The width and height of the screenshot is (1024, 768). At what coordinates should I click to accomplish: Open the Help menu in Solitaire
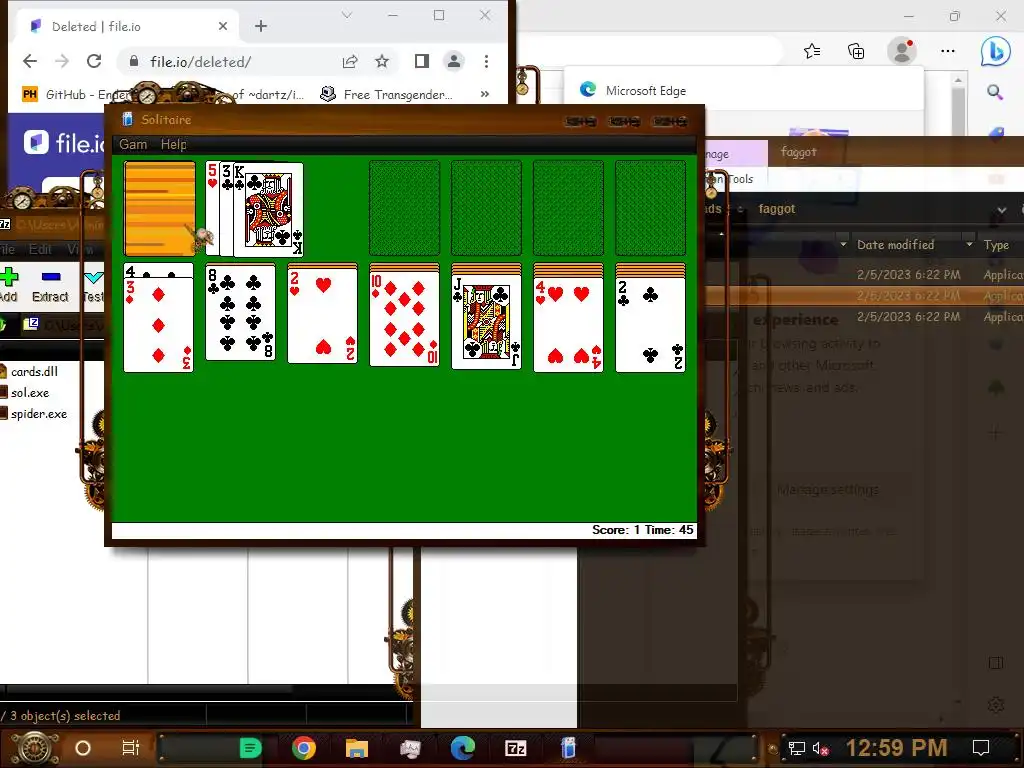[x=174, y=144]
